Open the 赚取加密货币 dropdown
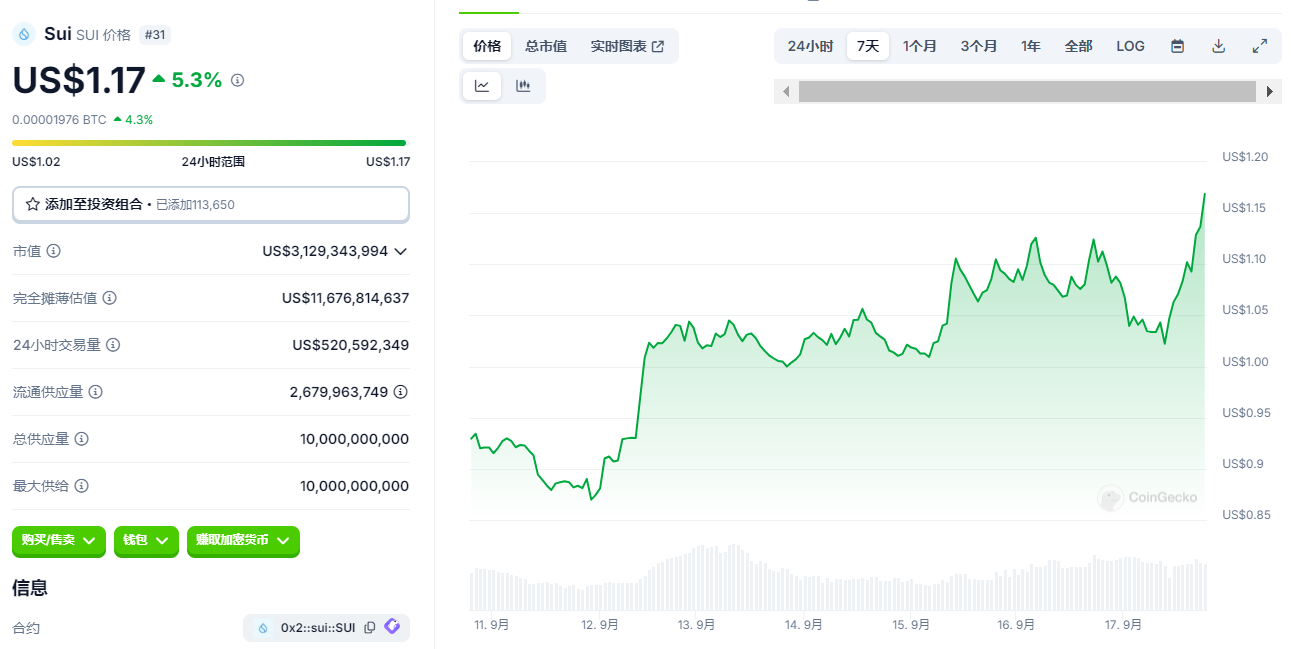 click(x=243, y=540)
